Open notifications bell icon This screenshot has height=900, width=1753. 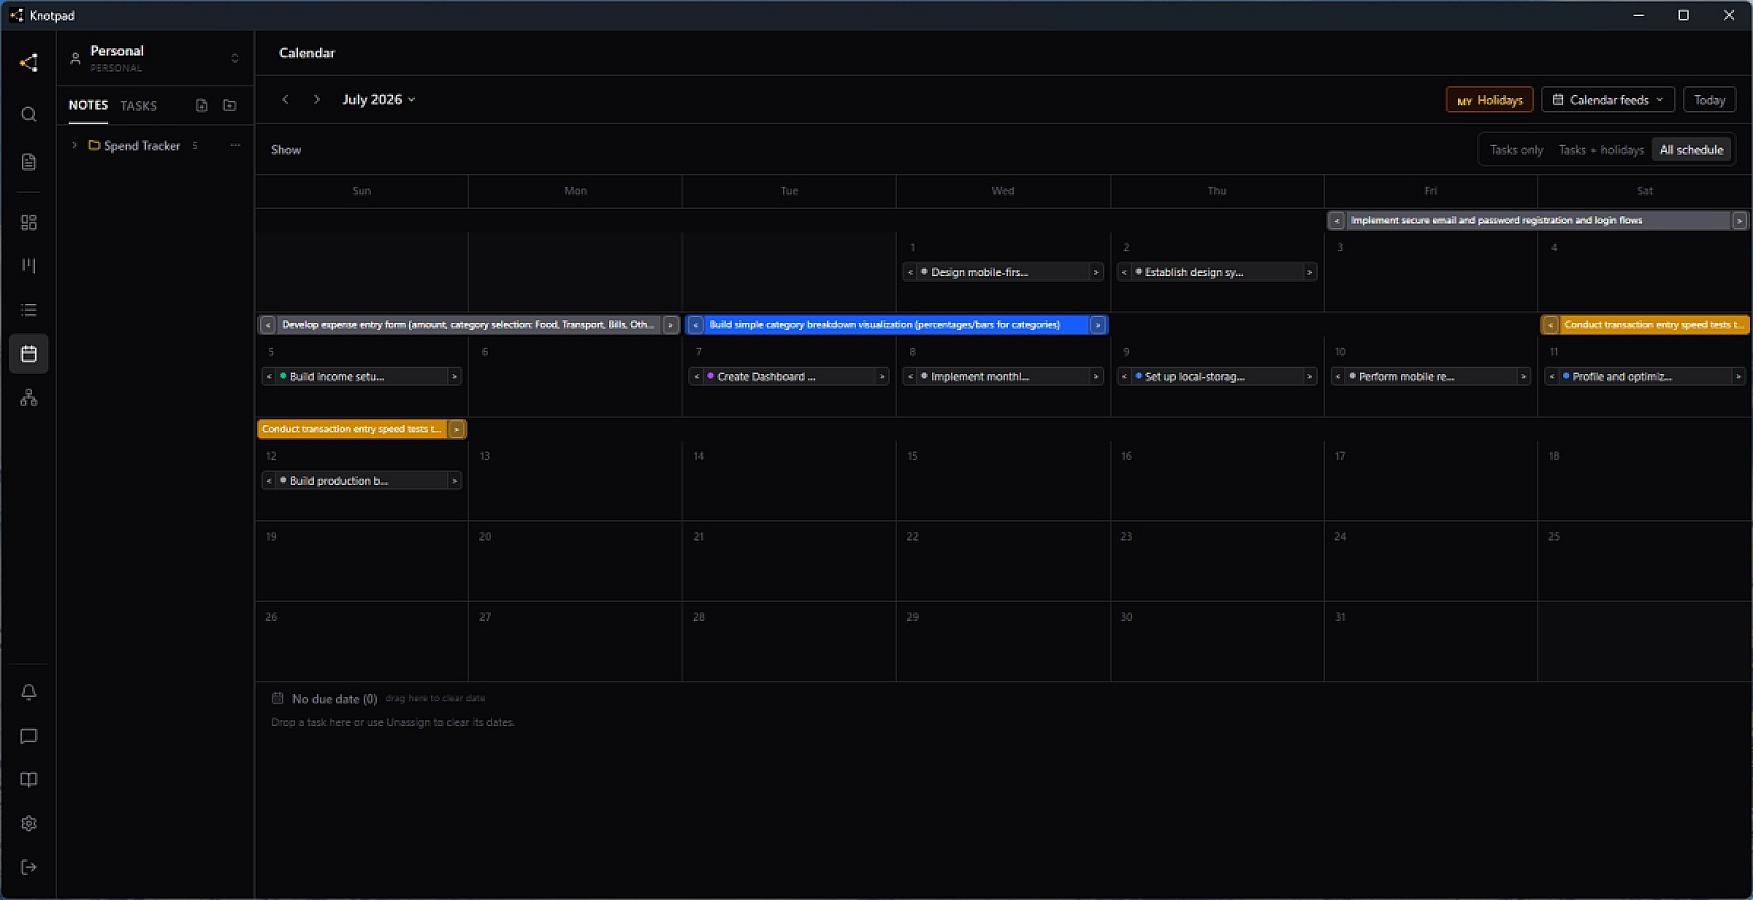pos(29,692)
